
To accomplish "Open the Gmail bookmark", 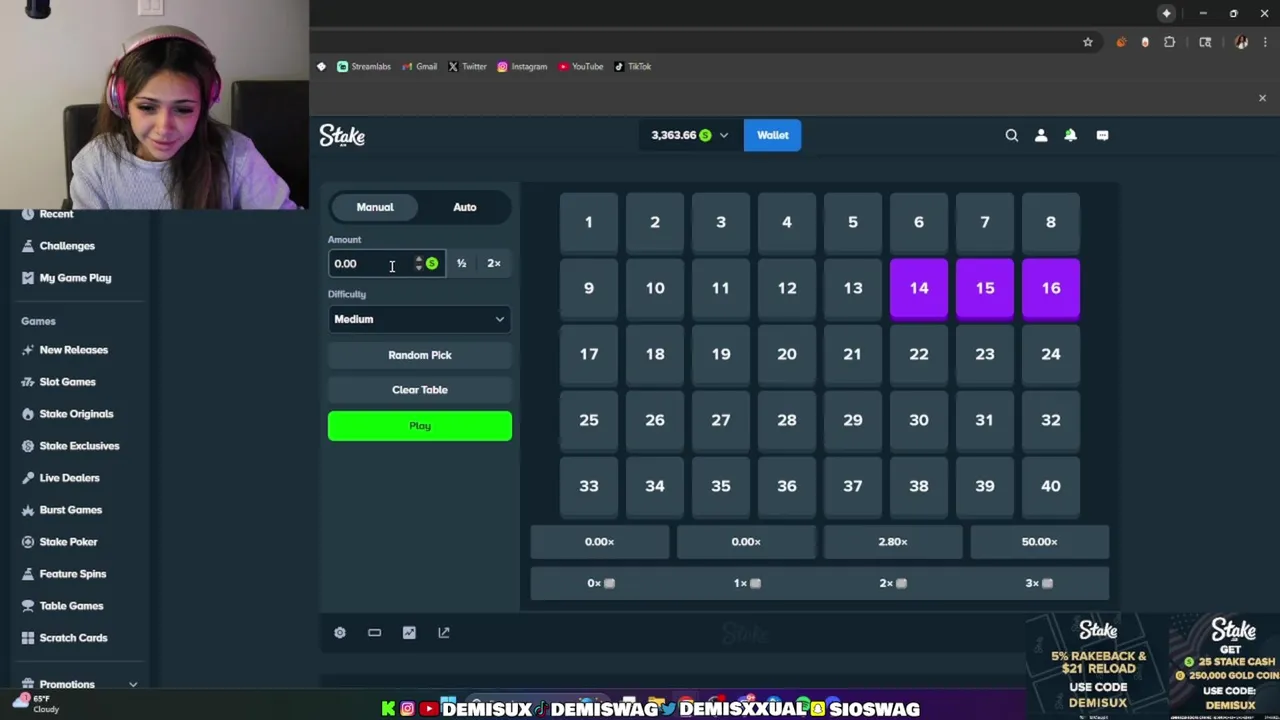I will coord(419,67).
